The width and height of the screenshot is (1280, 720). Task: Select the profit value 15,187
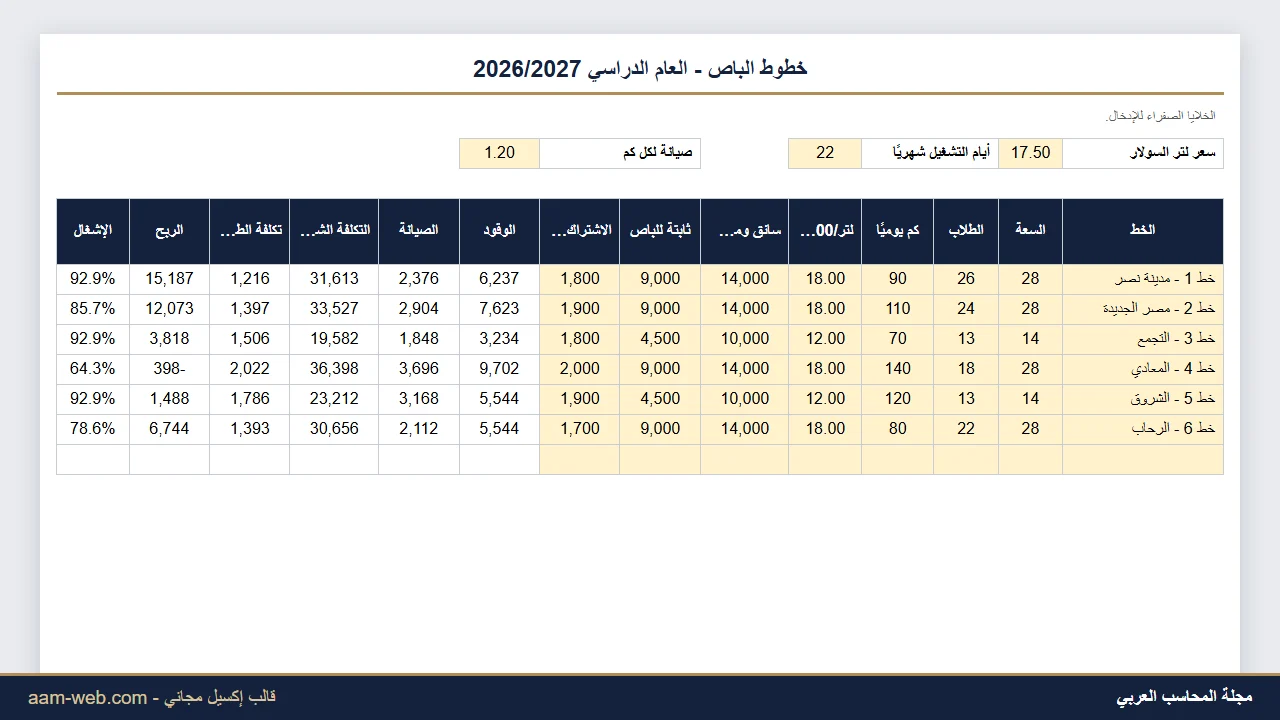click(169, 279)
